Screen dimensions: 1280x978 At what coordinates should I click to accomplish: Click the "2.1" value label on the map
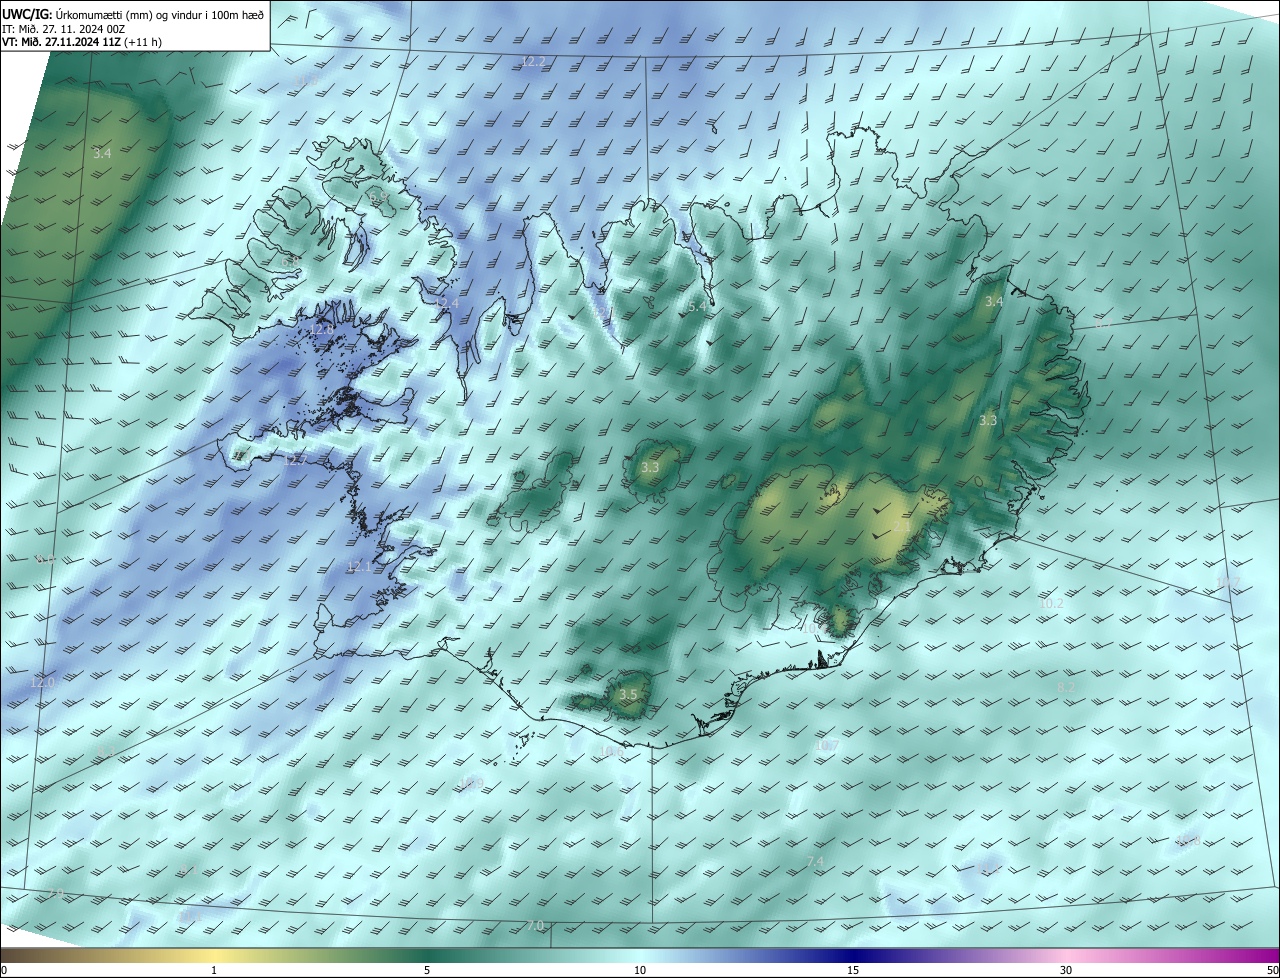tap(902, 526)
